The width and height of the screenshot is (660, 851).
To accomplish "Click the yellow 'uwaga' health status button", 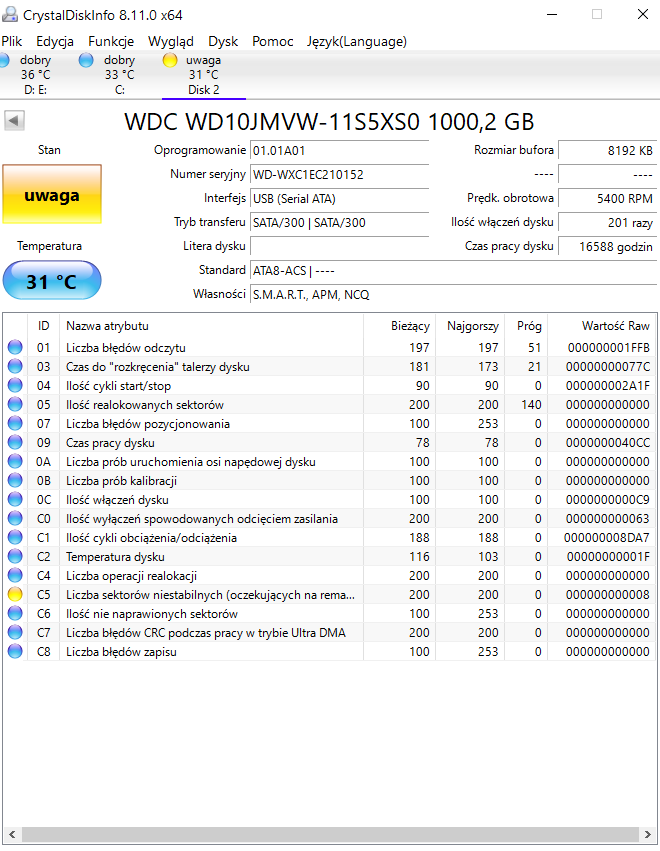I will (x=52, y=194).
